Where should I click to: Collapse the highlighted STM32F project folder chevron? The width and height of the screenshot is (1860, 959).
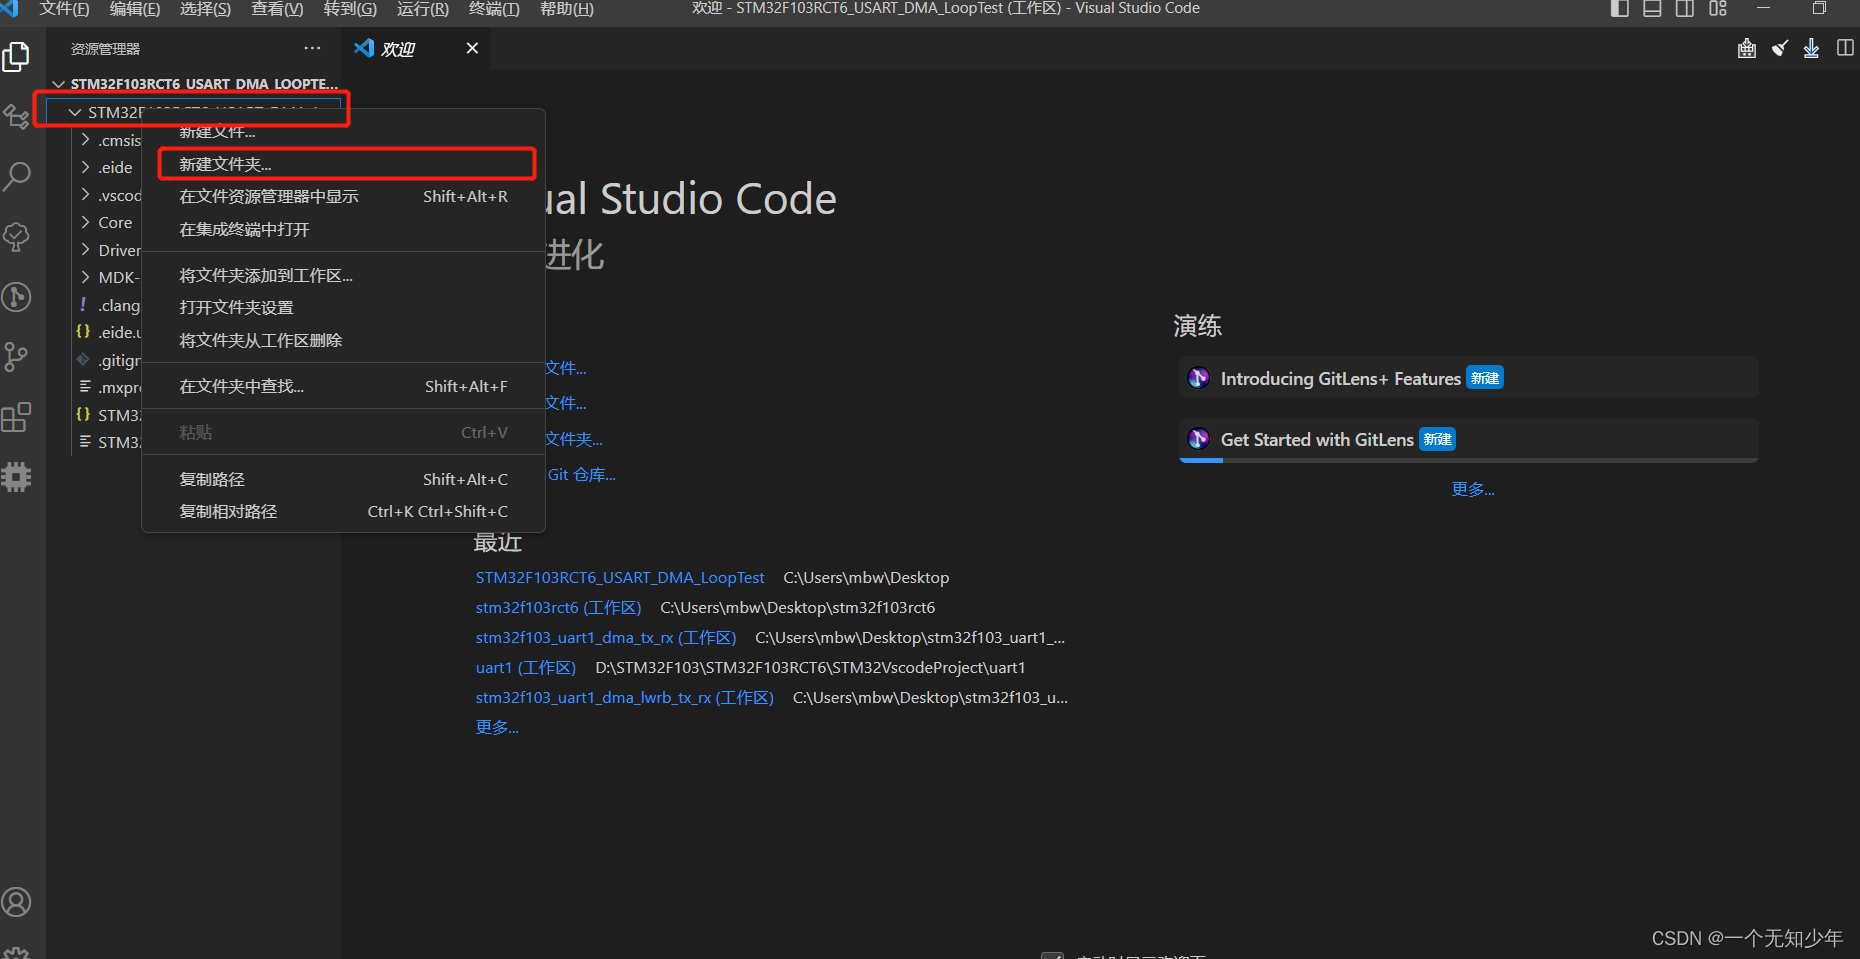click(x=75, y=112)
